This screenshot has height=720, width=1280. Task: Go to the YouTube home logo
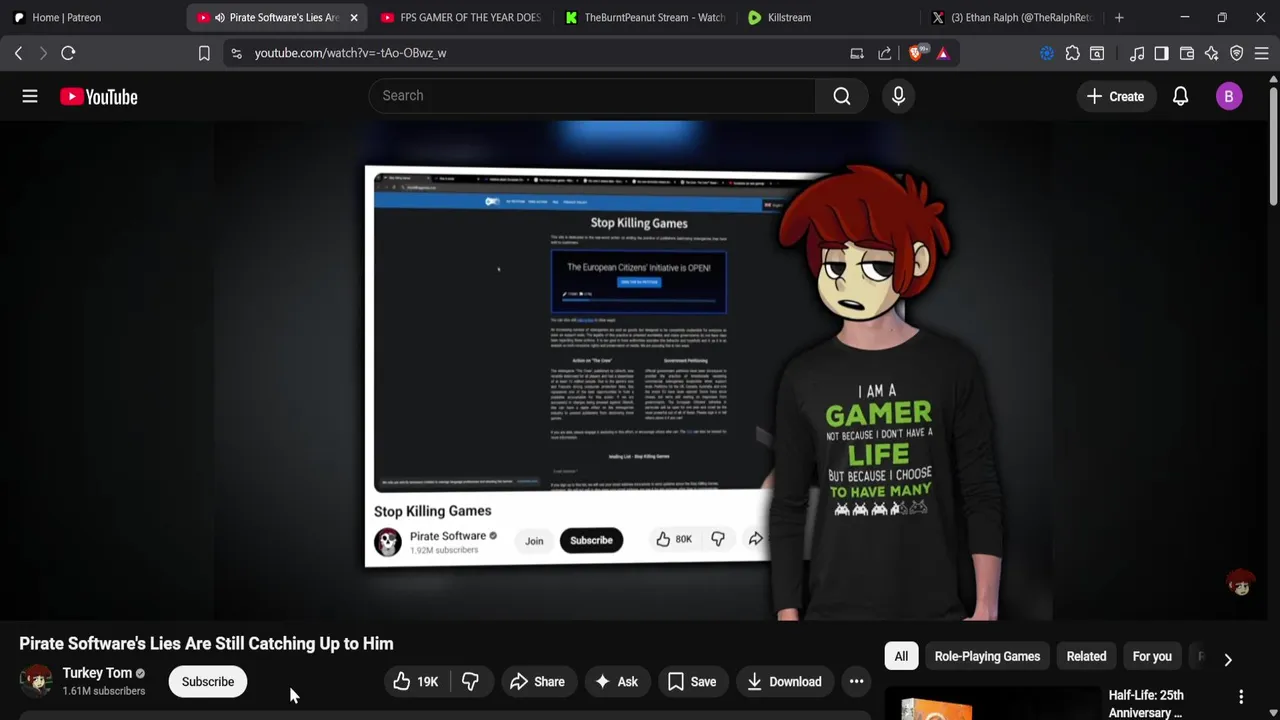click(x=98, y=97)
